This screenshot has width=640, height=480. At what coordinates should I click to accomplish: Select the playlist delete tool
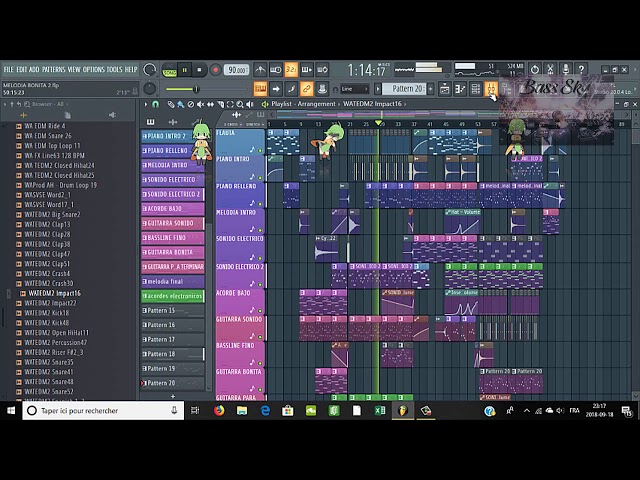tap(190, 104)
